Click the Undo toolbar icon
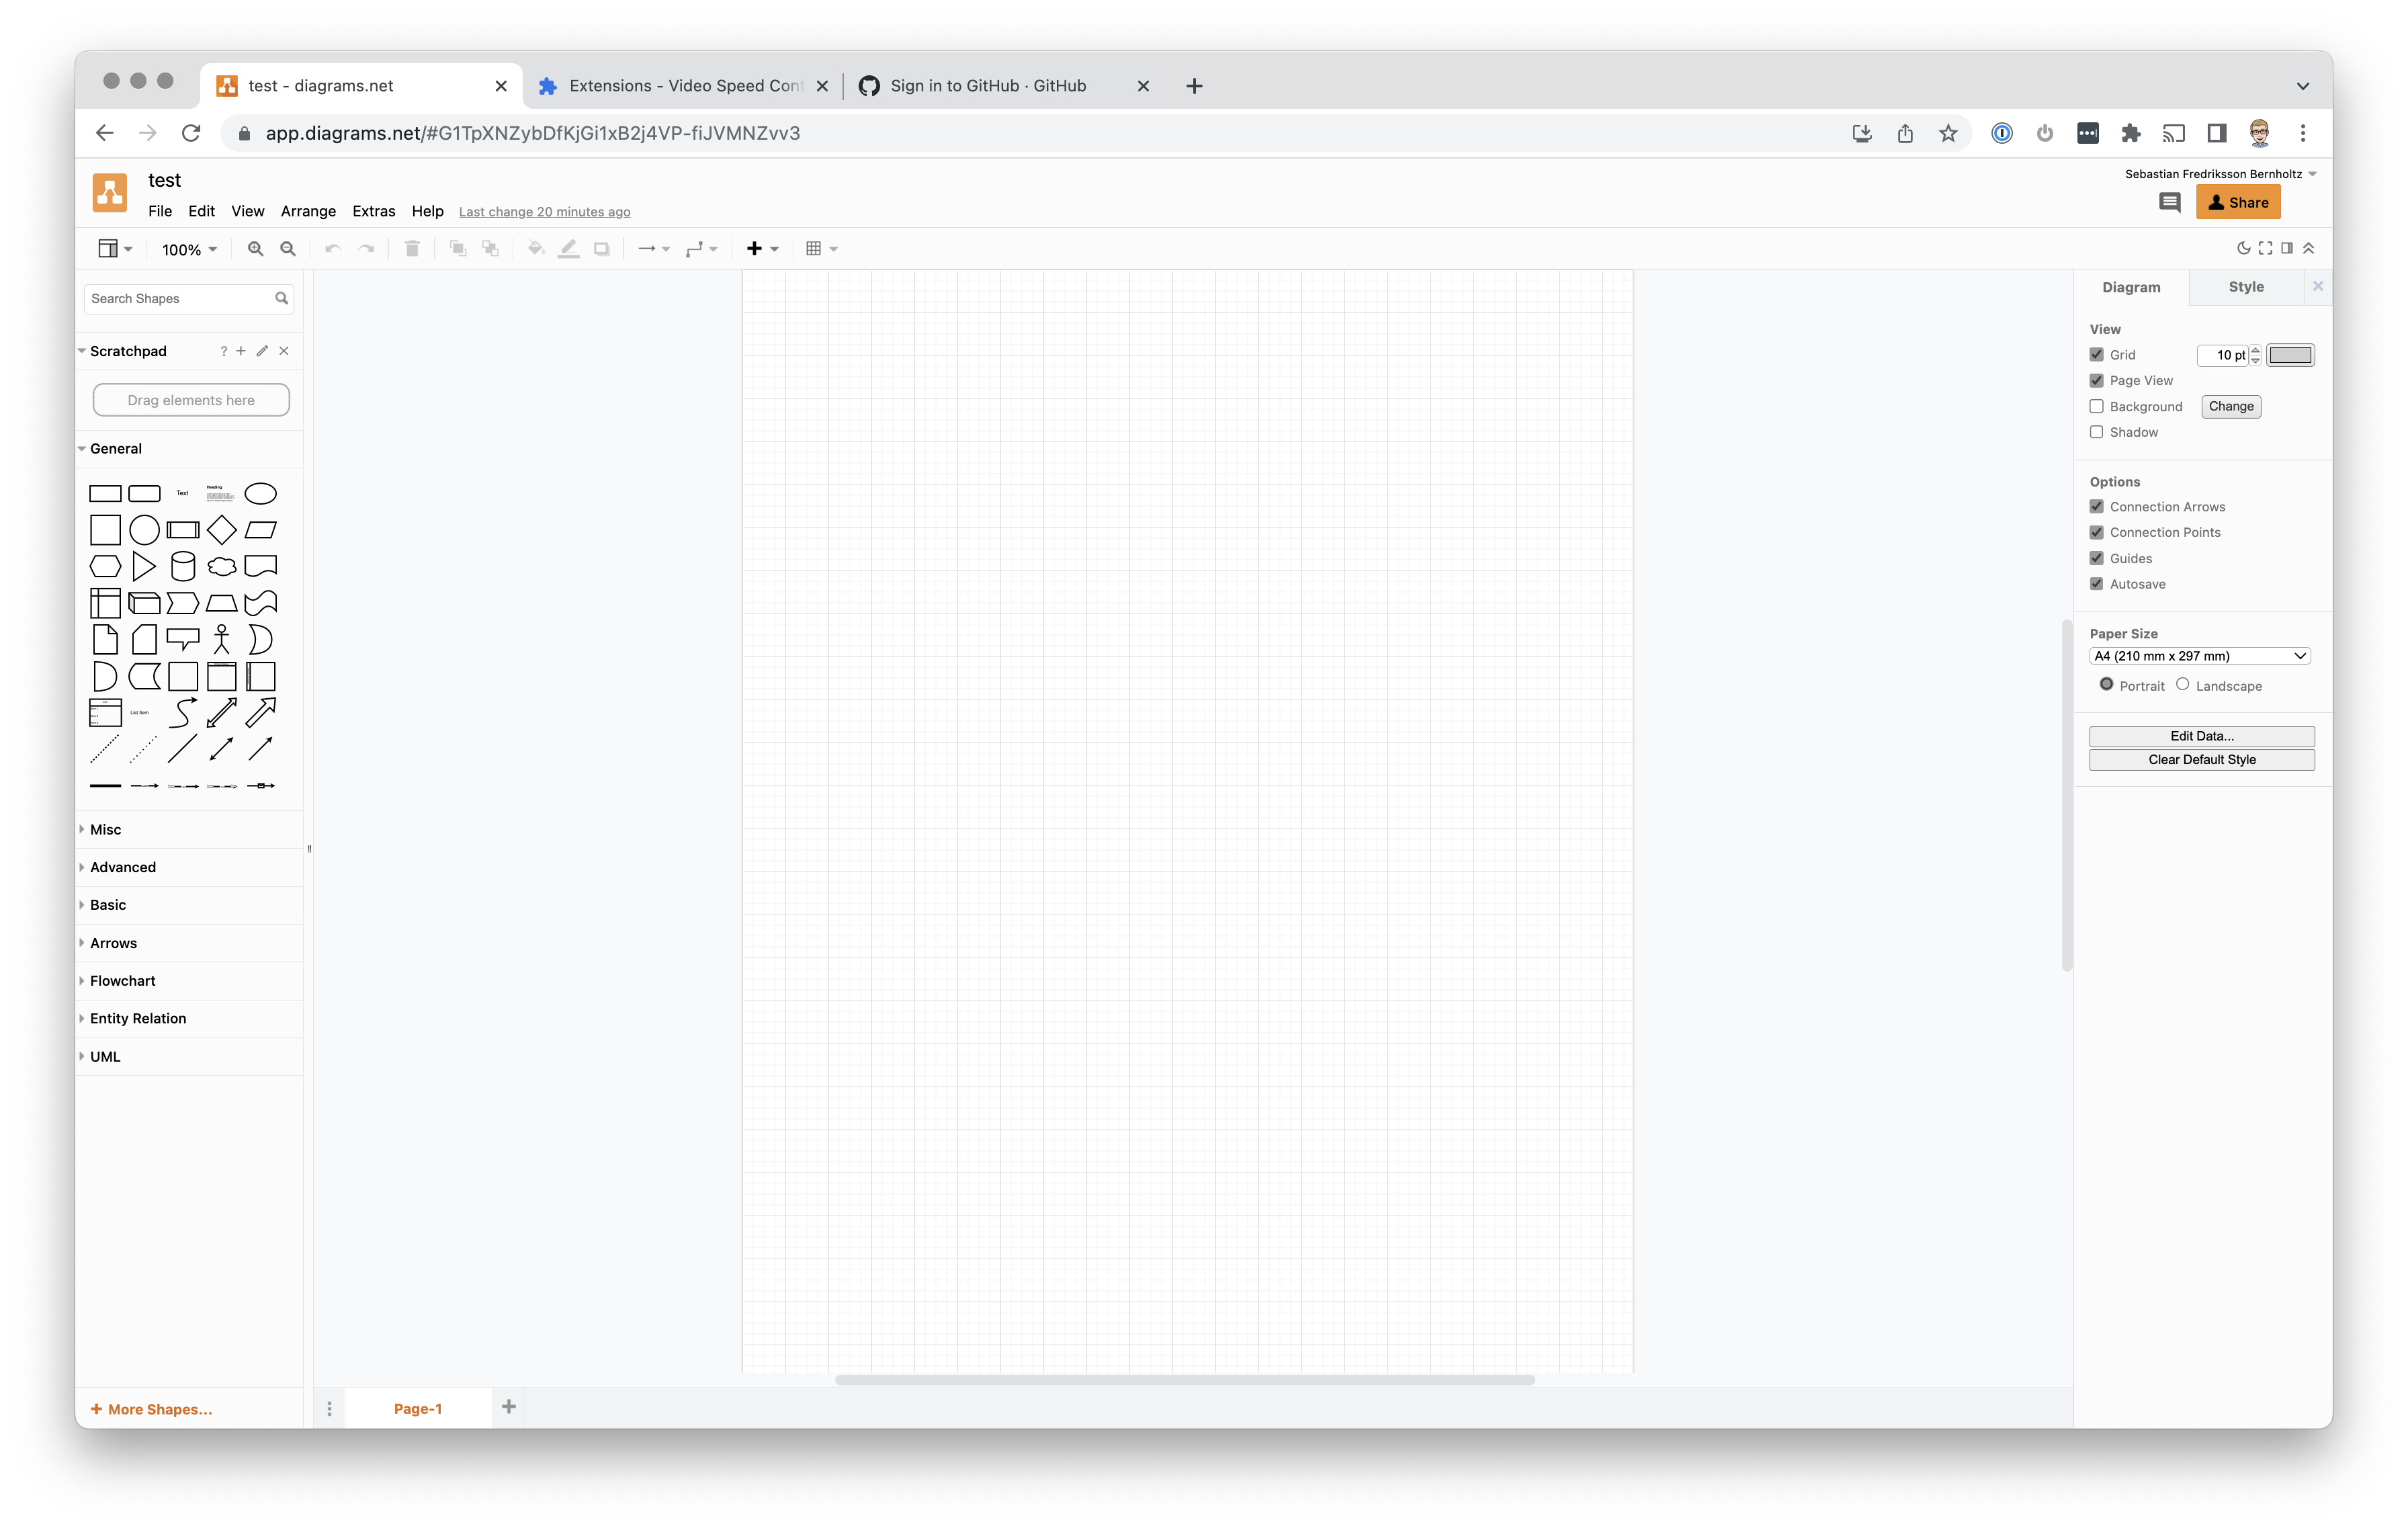 pyautogui.click(x=331, y=248)
